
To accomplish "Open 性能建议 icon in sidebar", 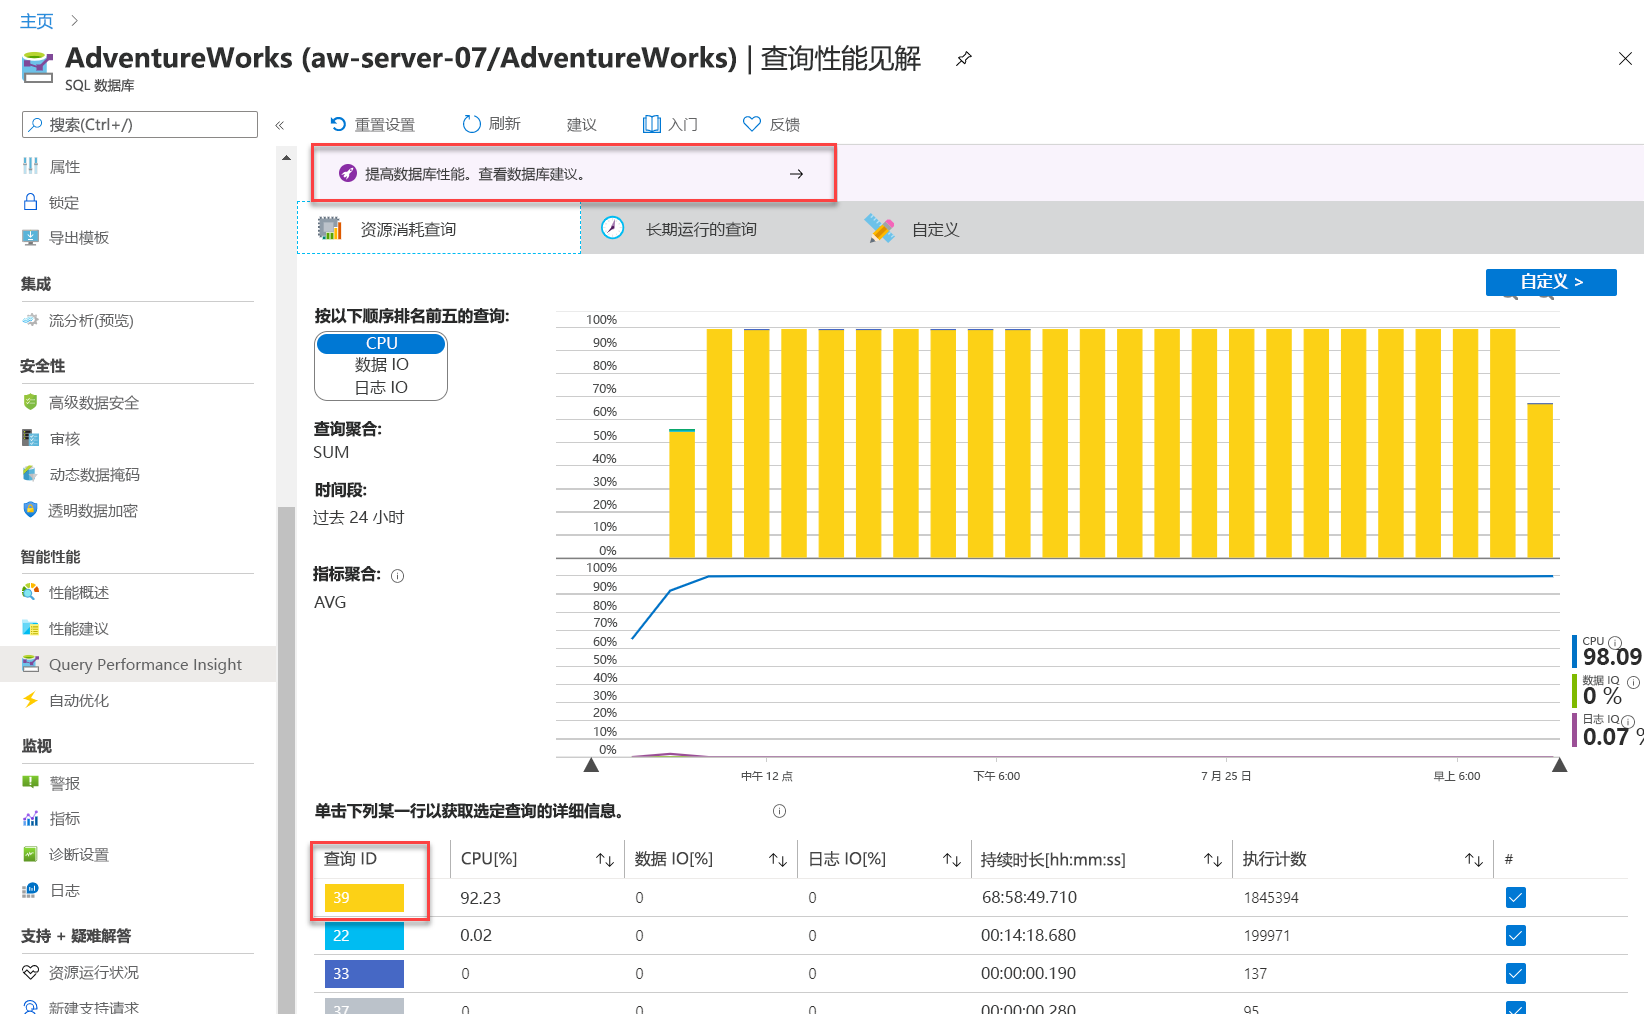I will click(x=31, y=628).
